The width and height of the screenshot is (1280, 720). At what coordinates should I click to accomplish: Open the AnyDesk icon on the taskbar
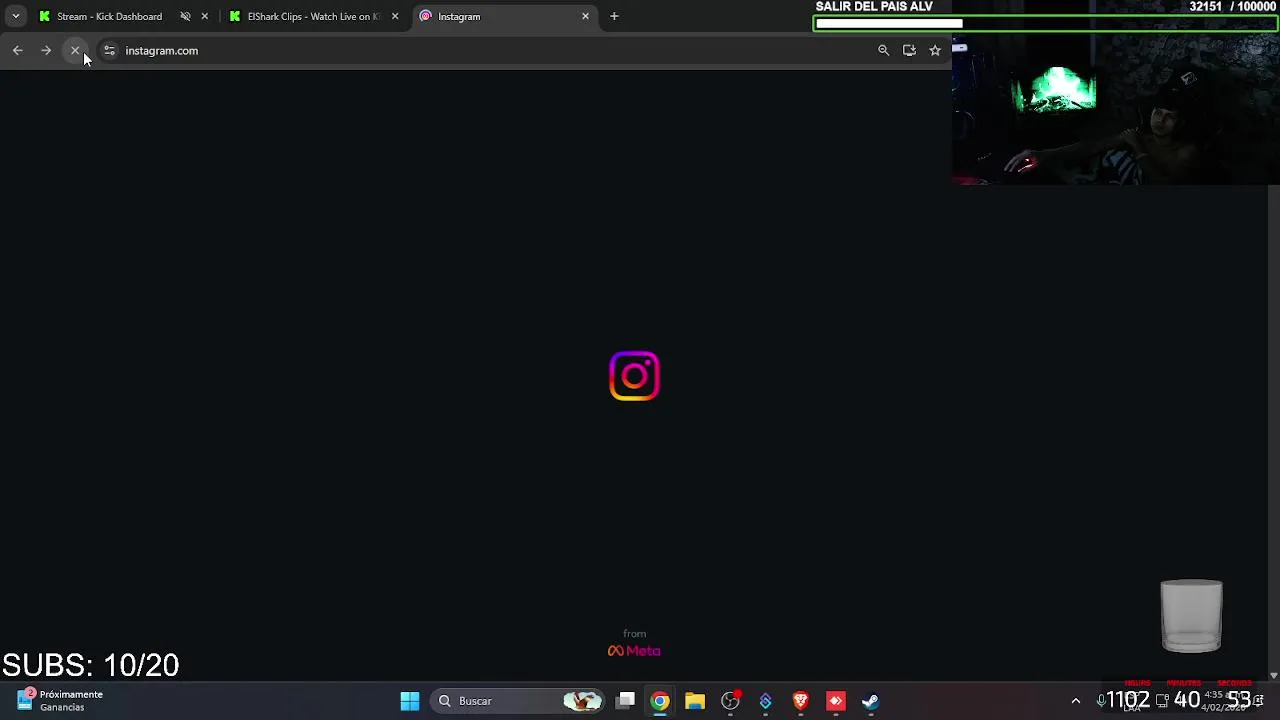(835, 701)
